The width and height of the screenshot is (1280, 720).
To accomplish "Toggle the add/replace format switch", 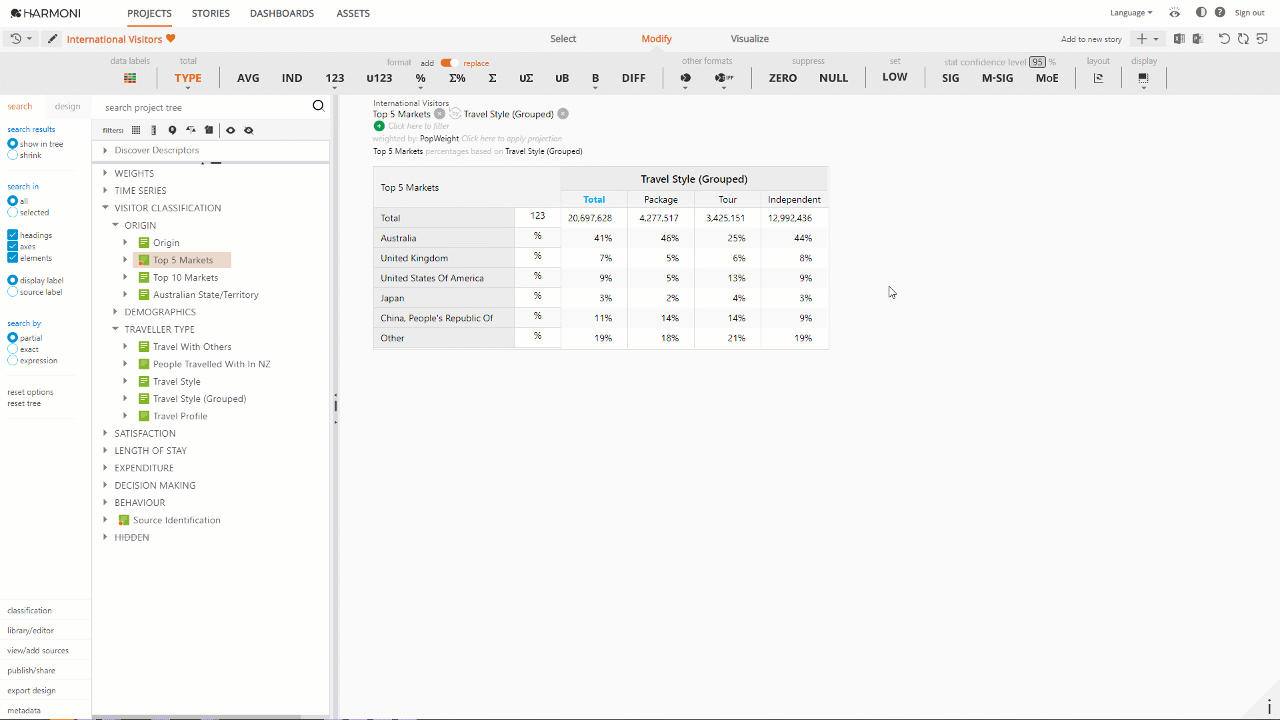I will pyautogui.click(x=448, y=63).
